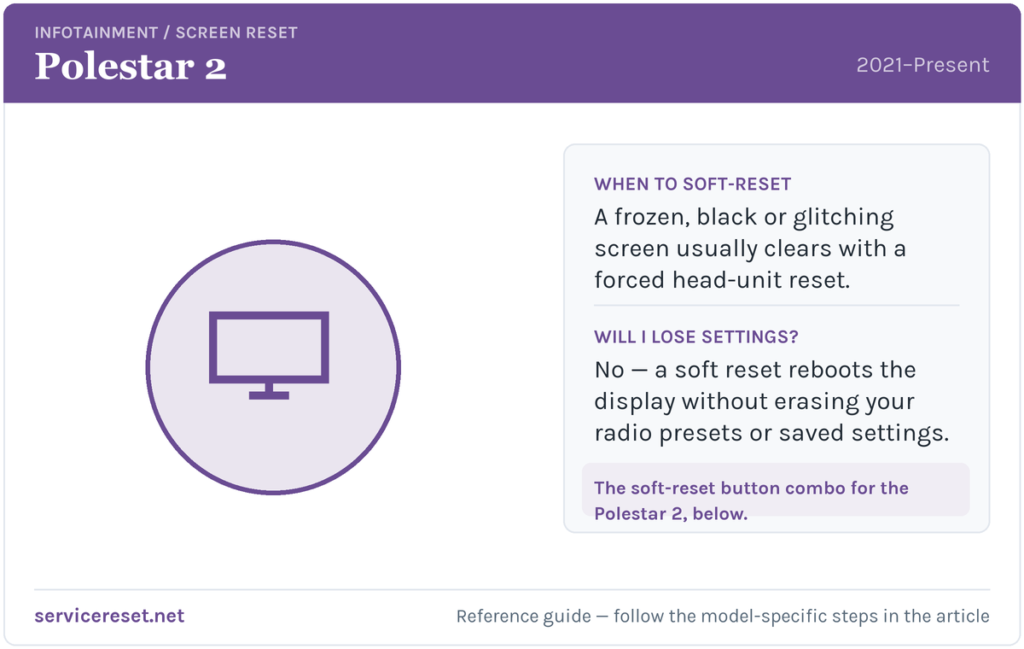Click the soft reset reboots display paragraph
Screen dimensions: 1024x649
(x=771, y=401)
